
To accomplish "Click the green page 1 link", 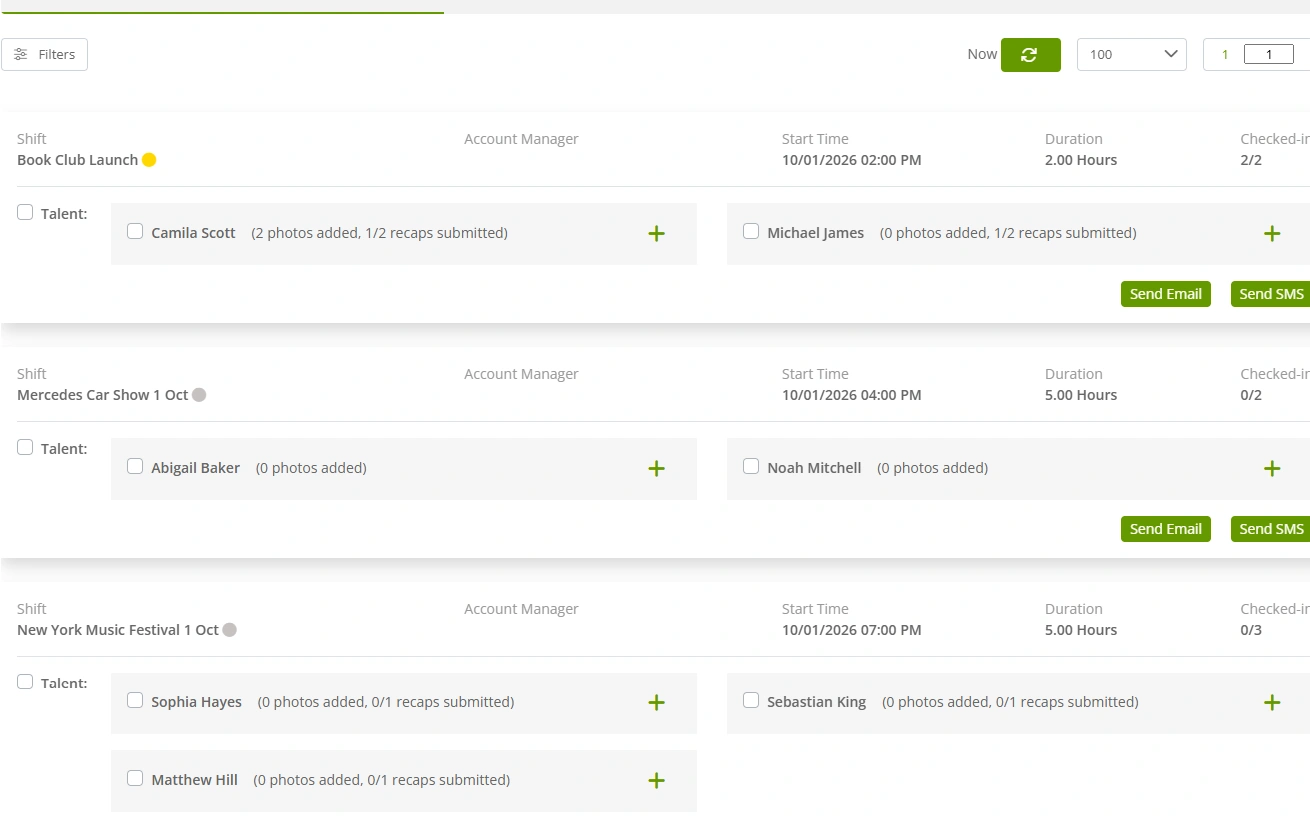I will pos(1225,55).
